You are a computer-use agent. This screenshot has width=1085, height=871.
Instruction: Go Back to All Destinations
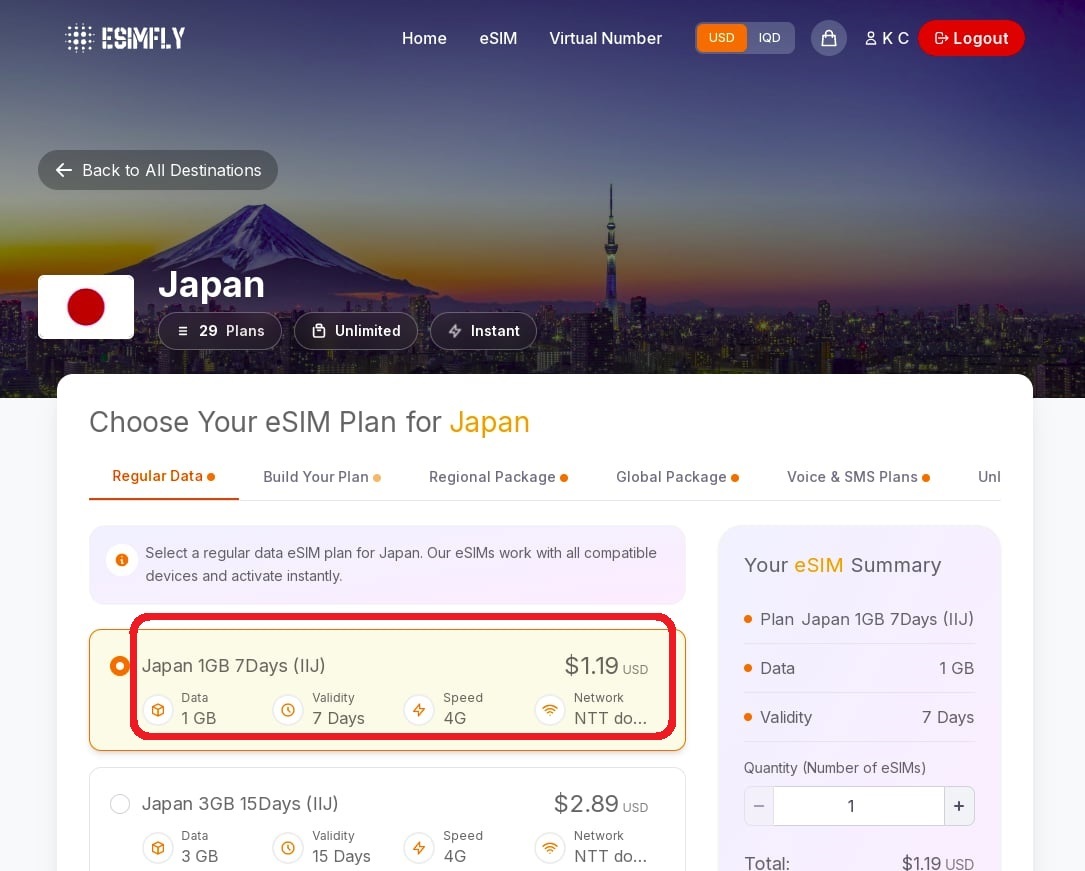tap(158, 170)
